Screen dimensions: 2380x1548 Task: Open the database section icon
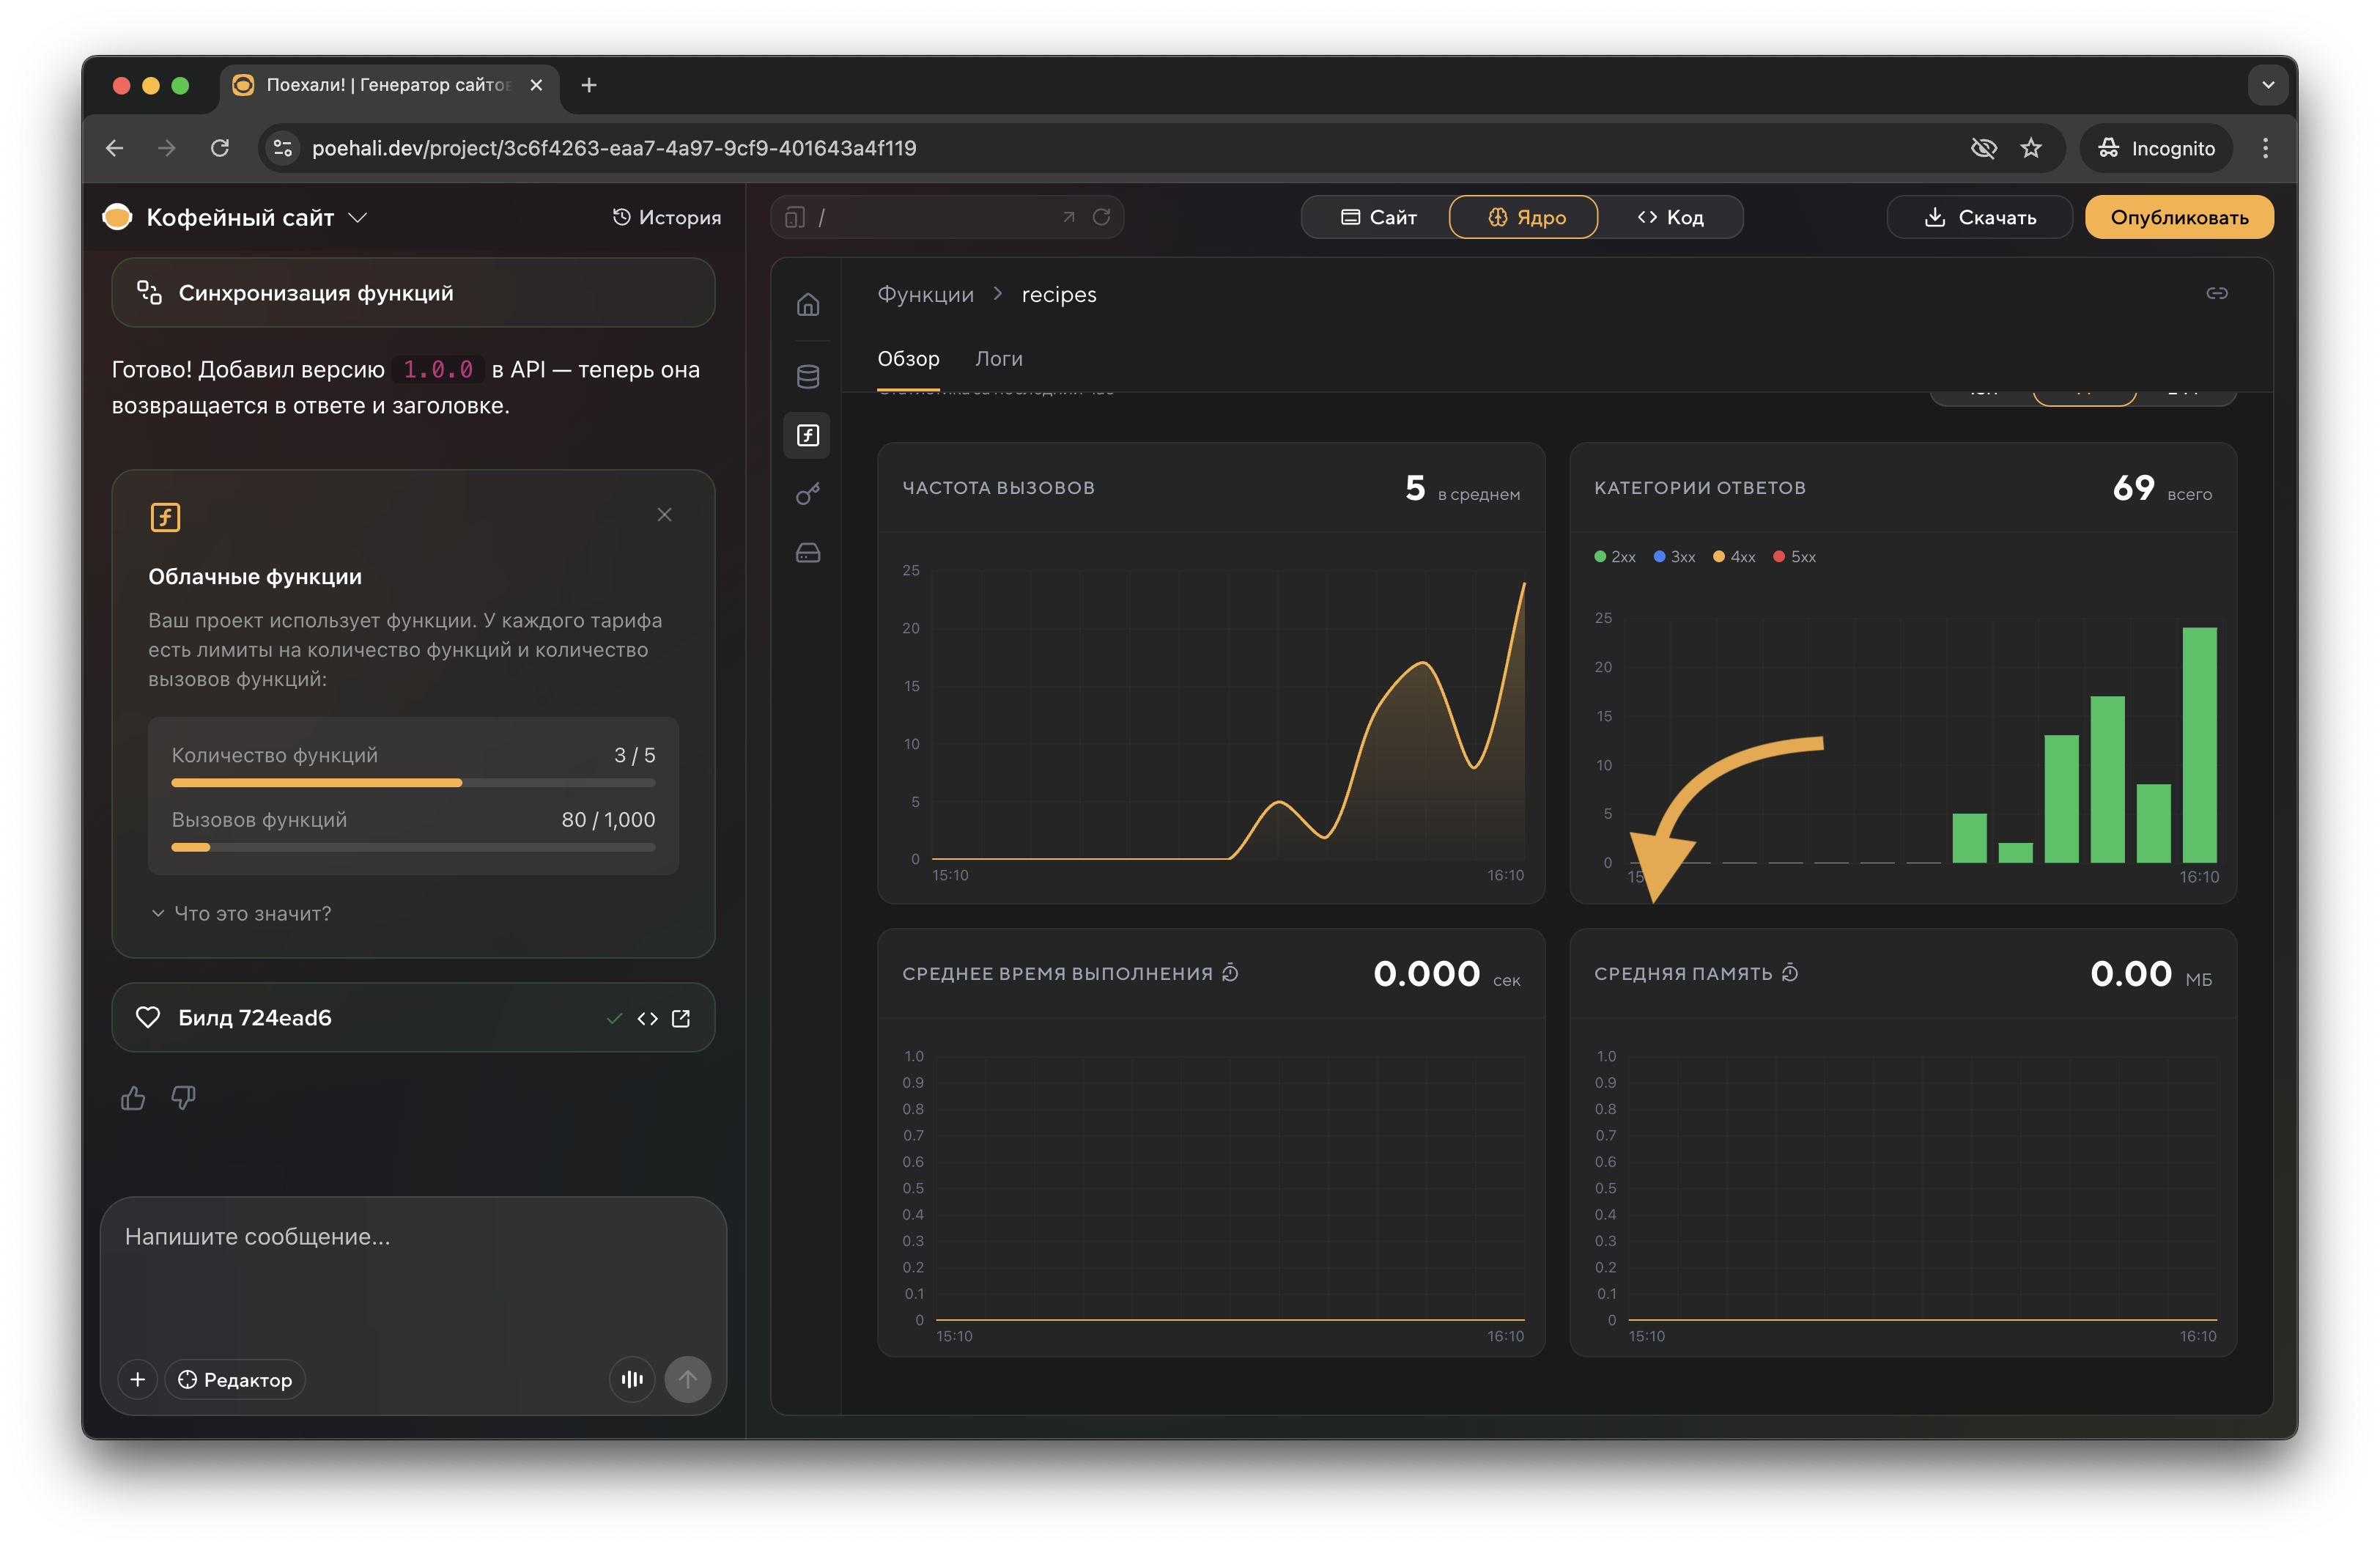[807, 376]
